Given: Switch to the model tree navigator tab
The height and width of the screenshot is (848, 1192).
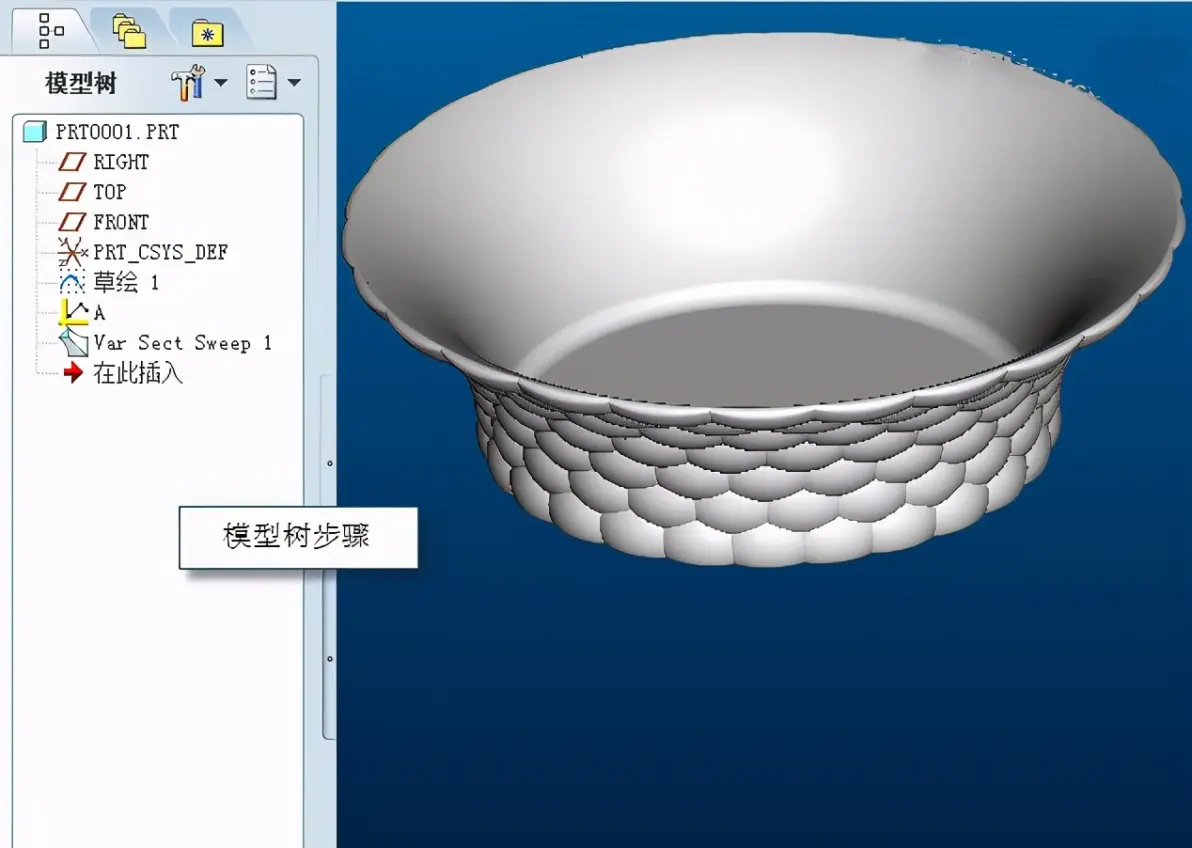Looking at the screenshot, I should point(51,30).
